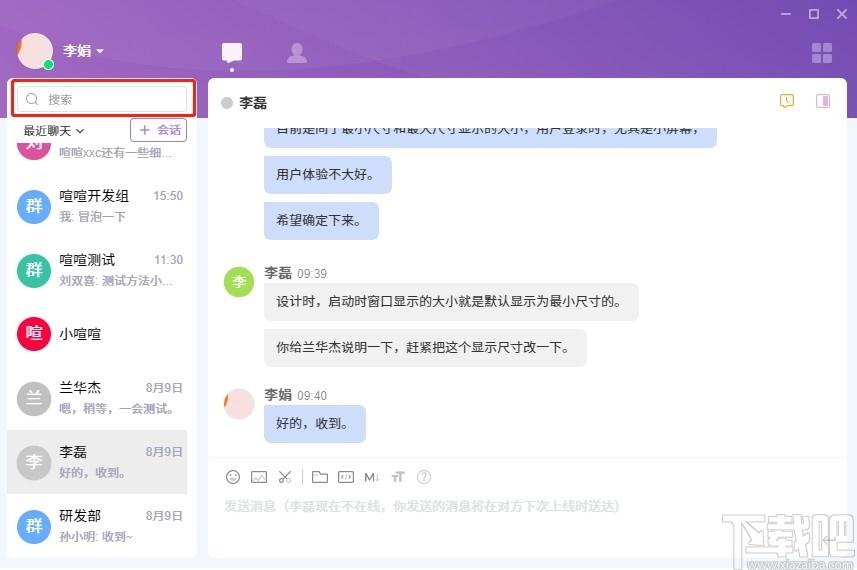The width and height of the screenshot is (857, 570).
Task: Toggle the Markdown mode icon
Action: click(x=372, y=477)
